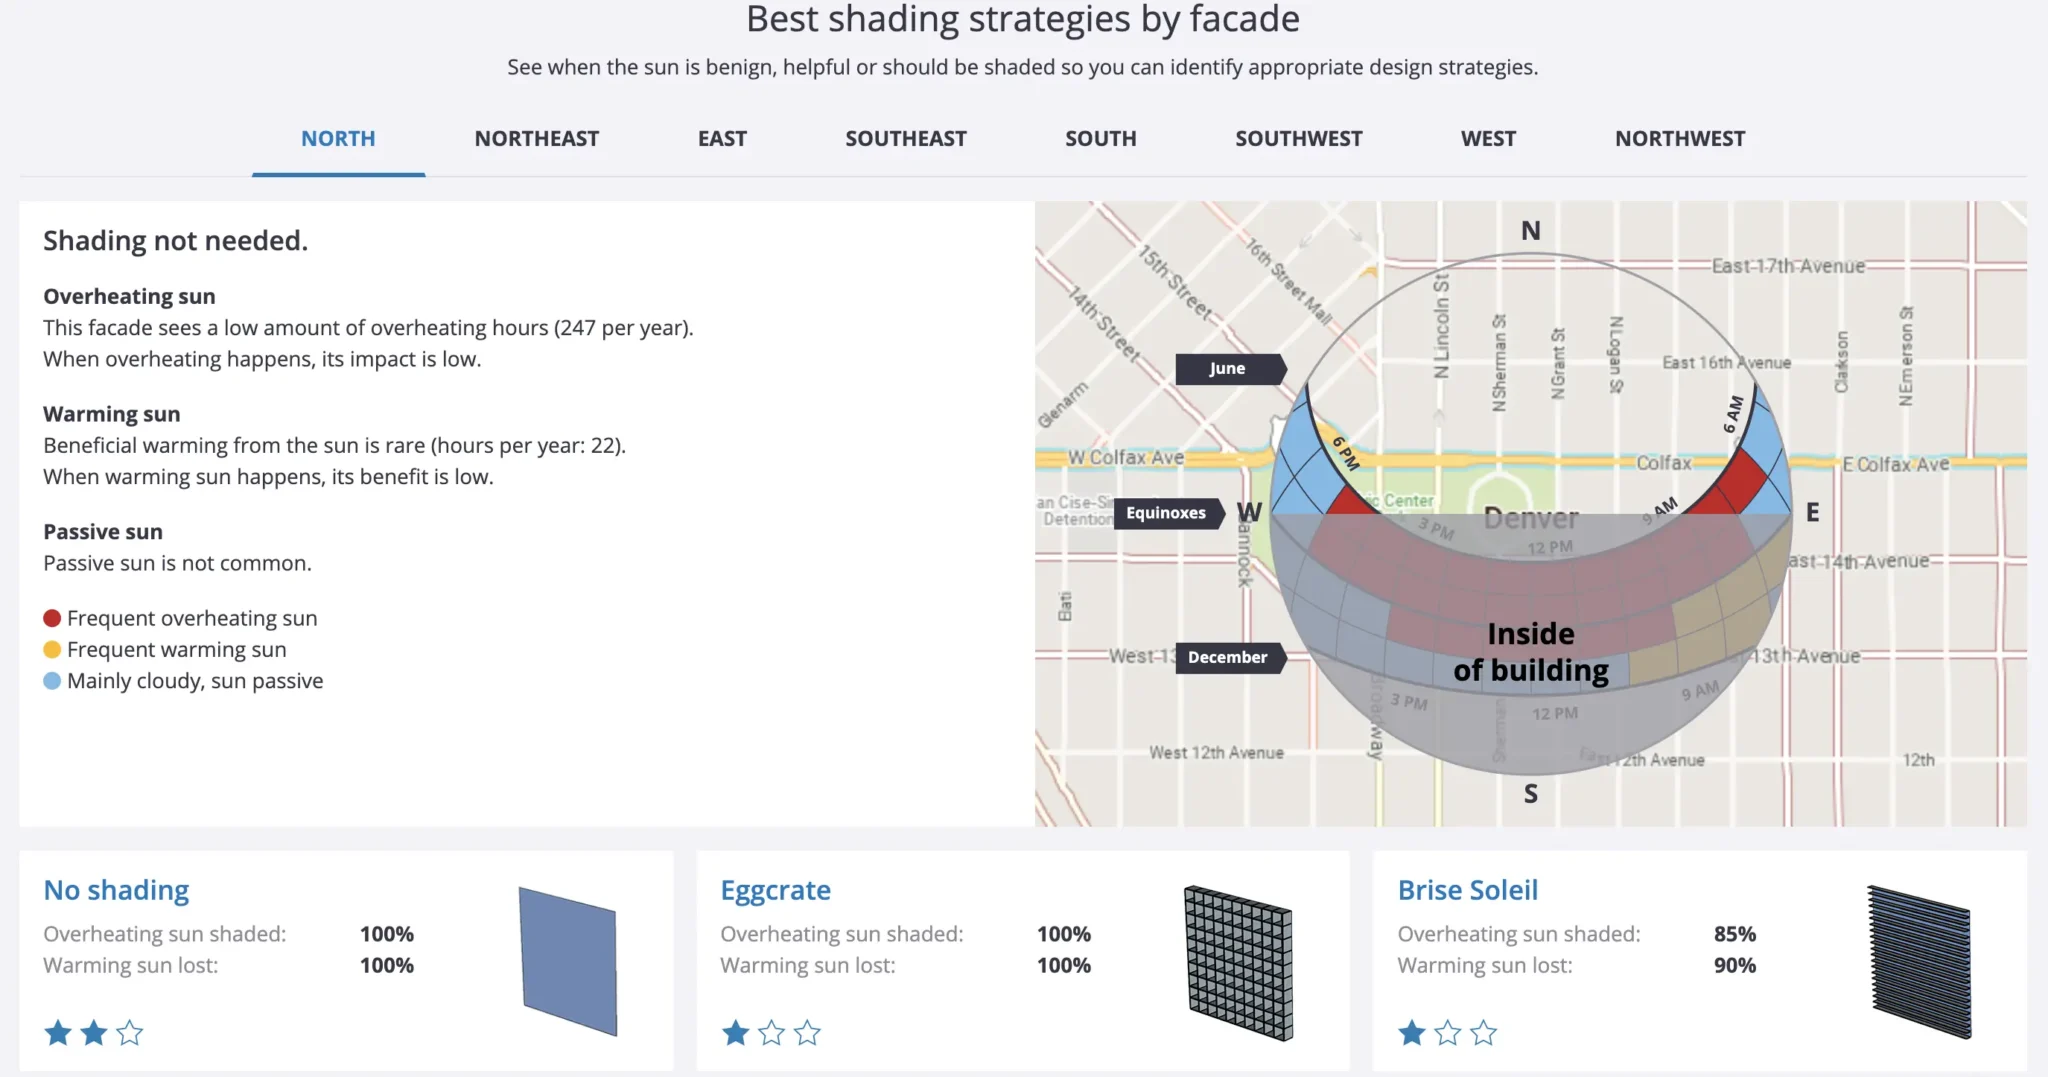
Task: Click the Eggcrate grid shading icon
Action: pyautogui.click(x=1238, y=962)
